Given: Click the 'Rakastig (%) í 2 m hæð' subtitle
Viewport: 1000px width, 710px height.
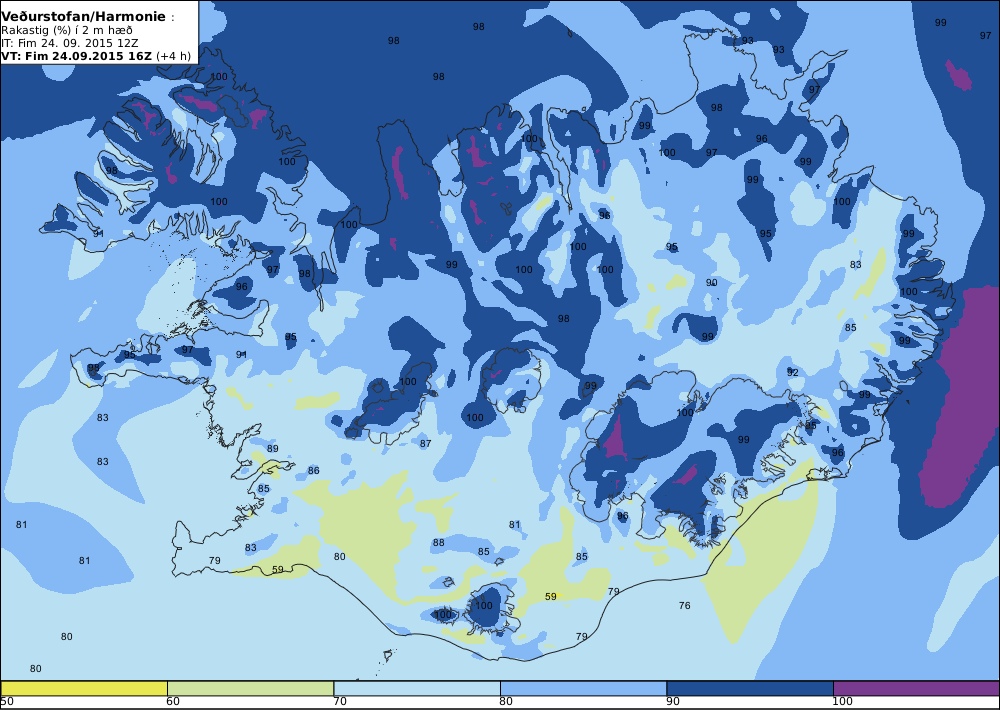Looking at the screenshot, I should [x=67, y=31].
